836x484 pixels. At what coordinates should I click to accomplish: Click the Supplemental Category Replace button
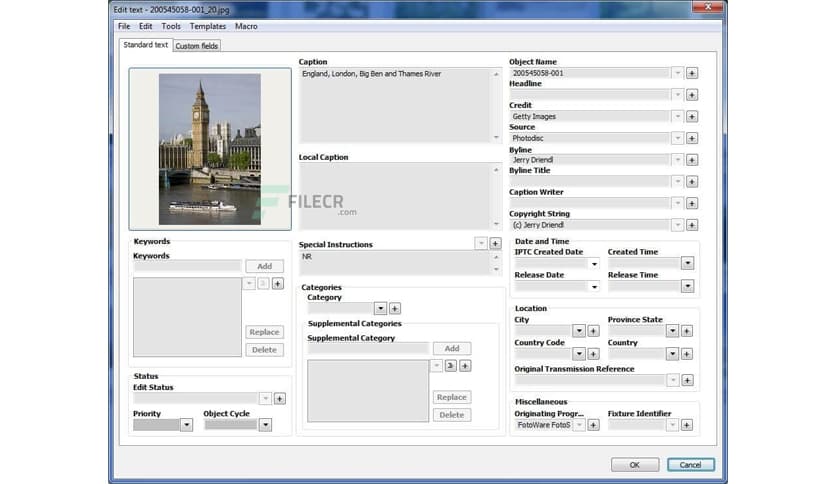452,397
